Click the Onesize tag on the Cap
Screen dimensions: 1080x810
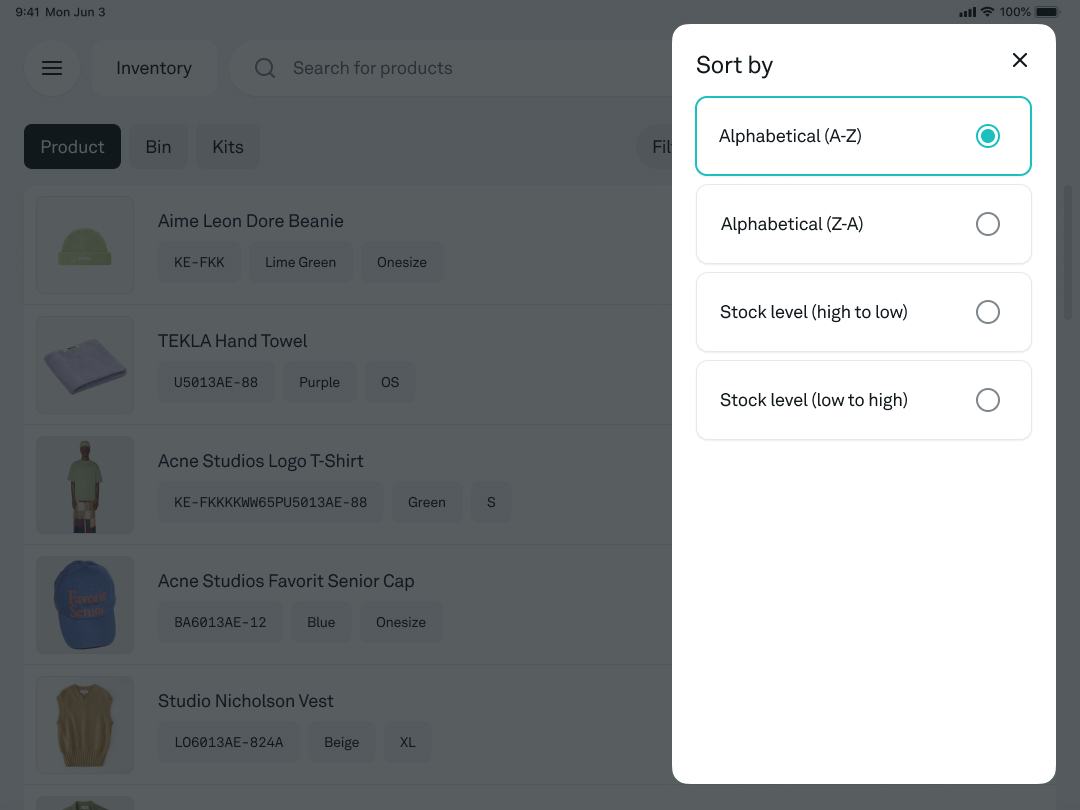401,622
